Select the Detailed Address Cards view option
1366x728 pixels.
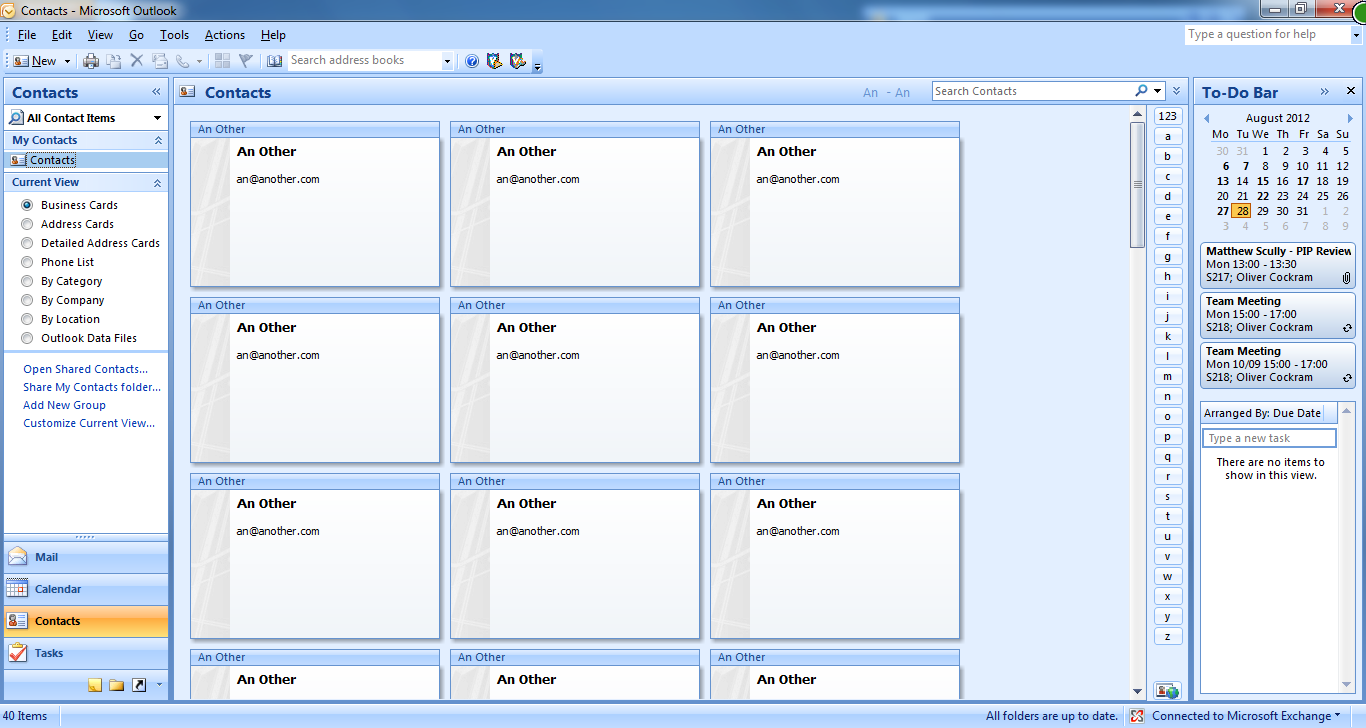[27, 243]
